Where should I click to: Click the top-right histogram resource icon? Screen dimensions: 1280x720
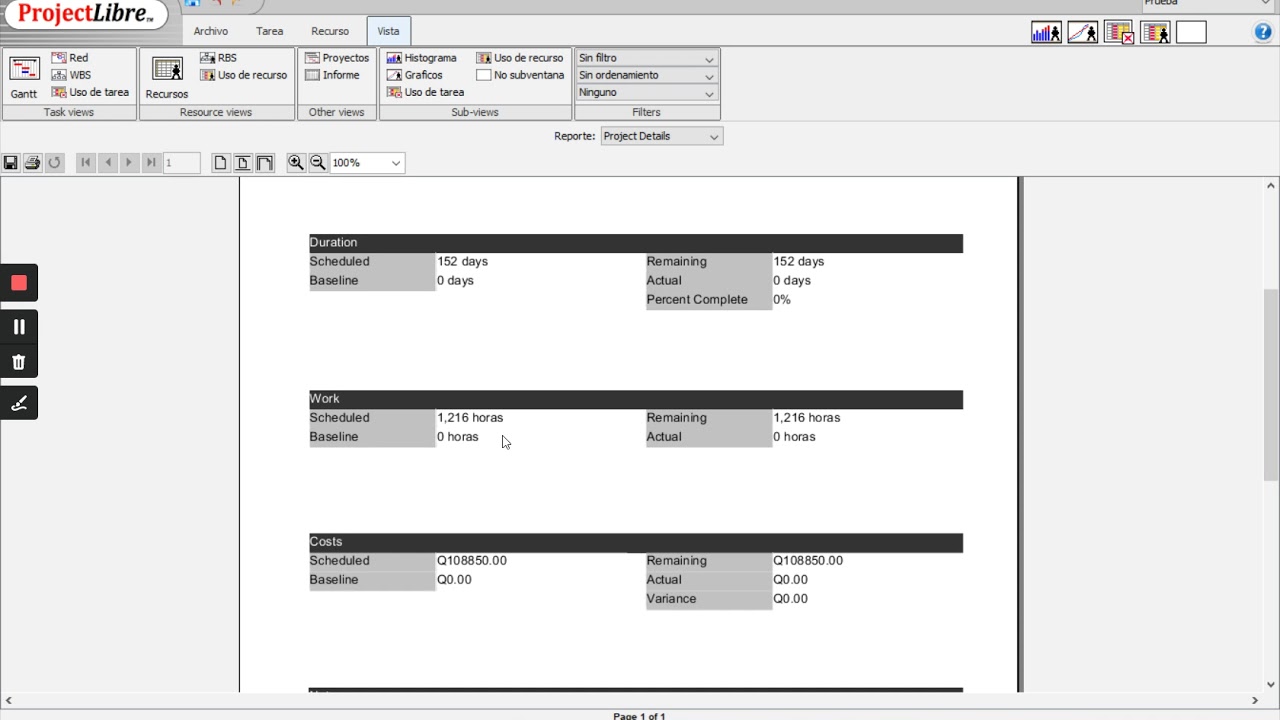tap(1046, 33)
